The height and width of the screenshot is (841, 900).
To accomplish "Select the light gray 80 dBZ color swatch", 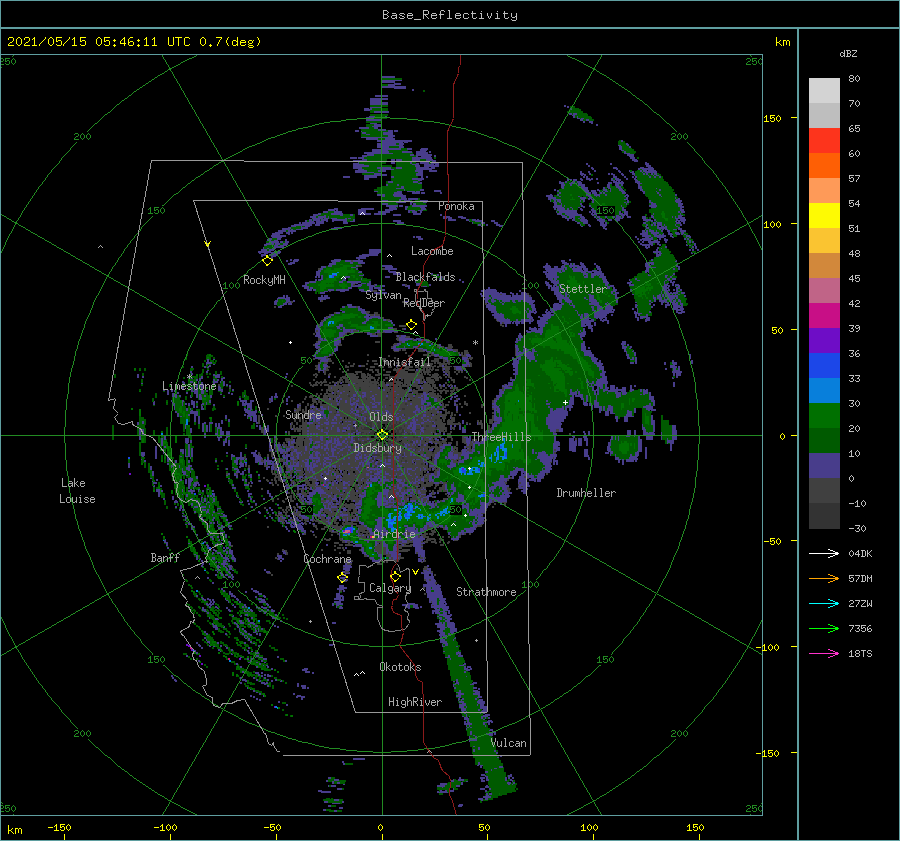I will pos(824,91).
